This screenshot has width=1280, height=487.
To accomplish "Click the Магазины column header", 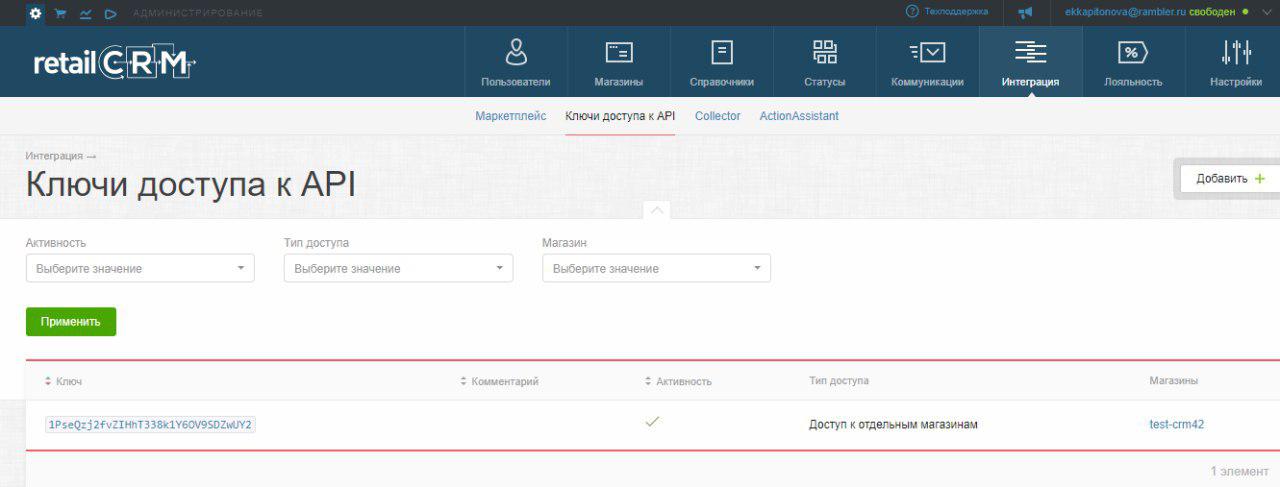I will coord(1174,381).
